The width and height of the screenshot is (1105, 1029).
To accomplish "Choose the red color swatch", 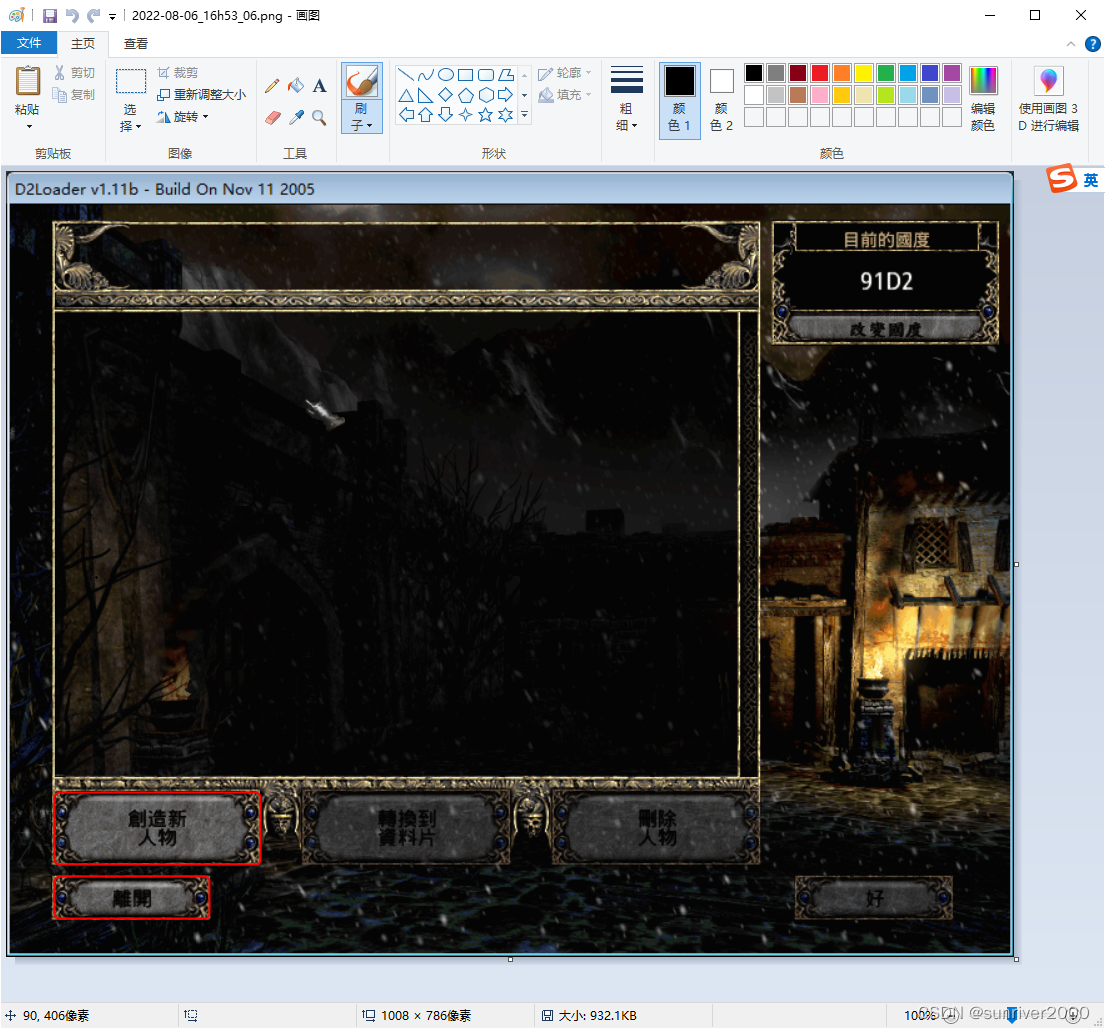I will 820,73.
